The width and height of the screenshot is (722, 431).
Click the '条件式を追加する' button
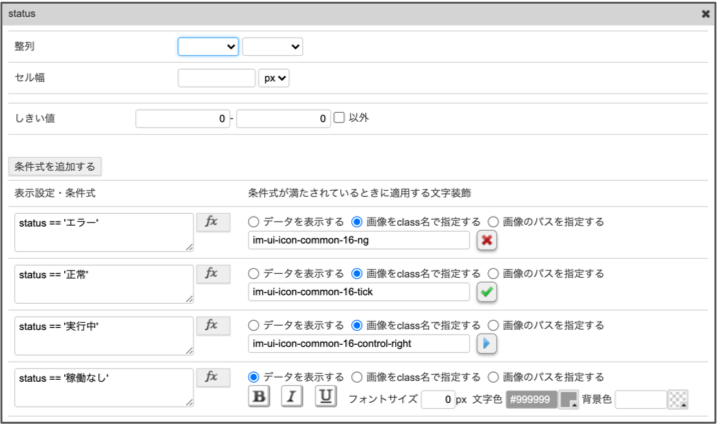[x=54, y=166]
